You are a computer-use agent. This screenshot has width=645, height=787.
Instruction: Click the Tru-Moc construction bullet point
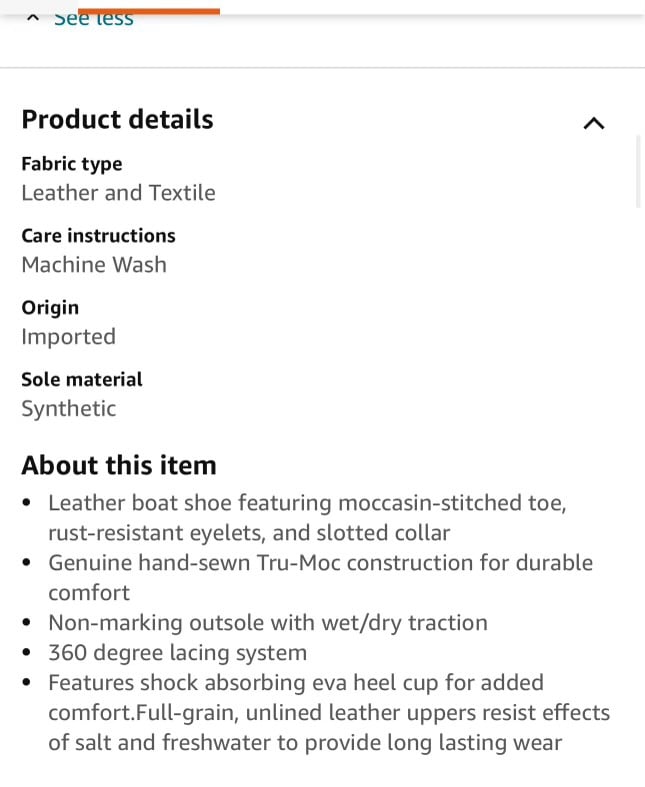point(320,578)
